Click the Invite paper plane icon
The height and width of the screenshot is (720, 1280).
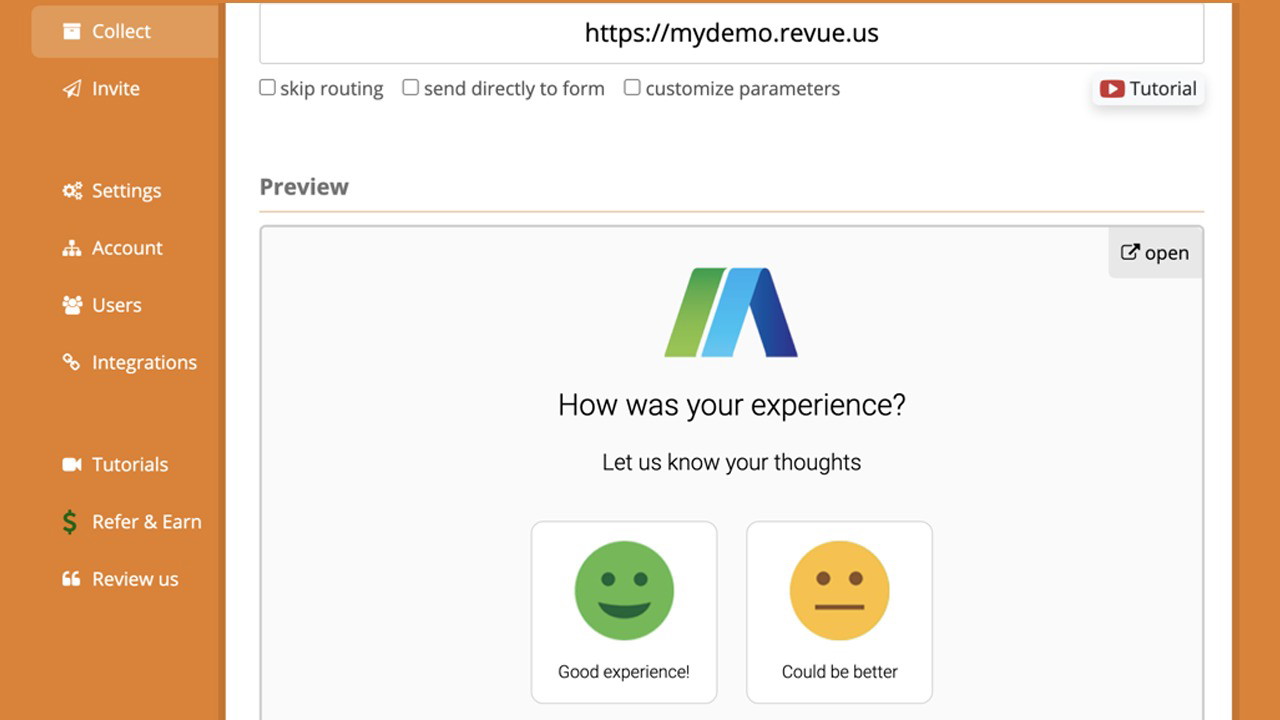pyautogui.click(x=71, y=89)
